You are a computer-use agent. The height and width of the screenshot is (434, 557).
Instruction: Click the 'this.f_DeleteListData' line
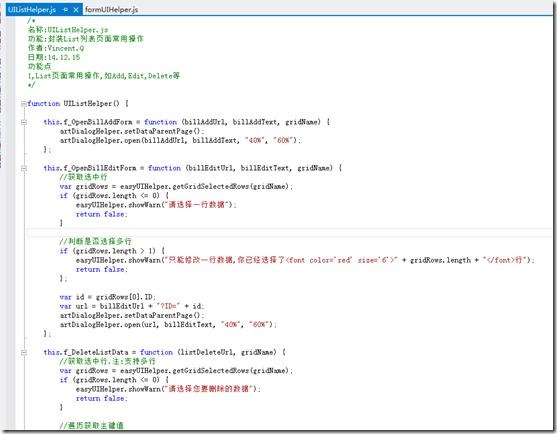coord(164,352)
